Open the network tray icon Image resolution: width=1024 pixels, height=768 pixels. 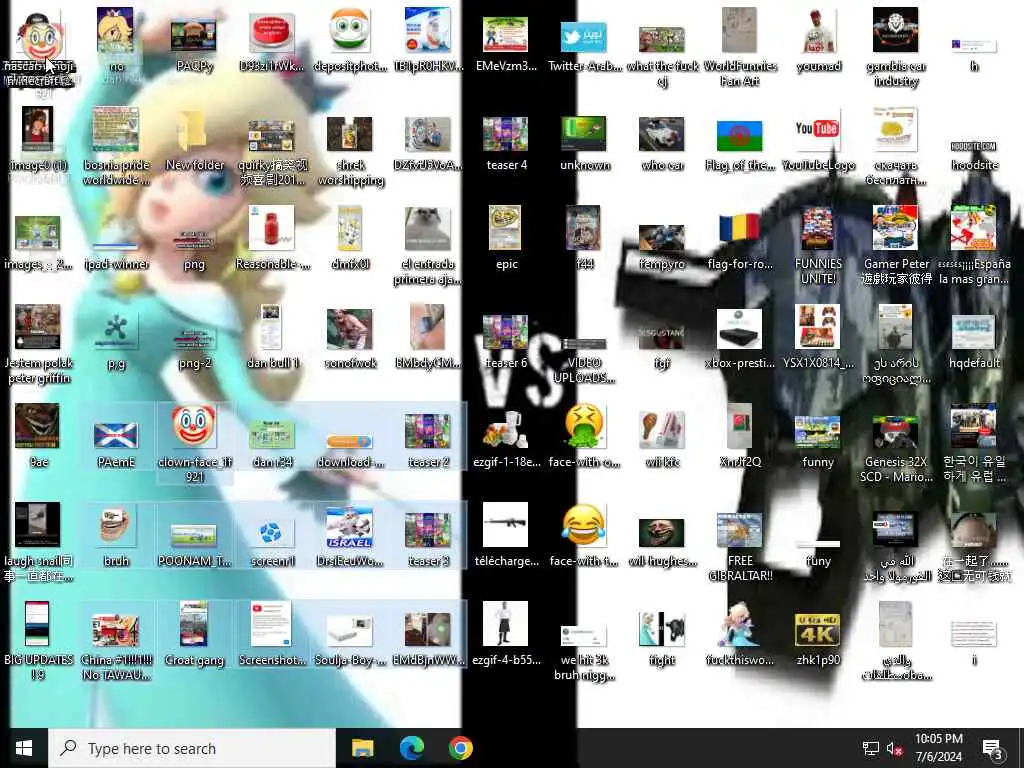(871, 748)
